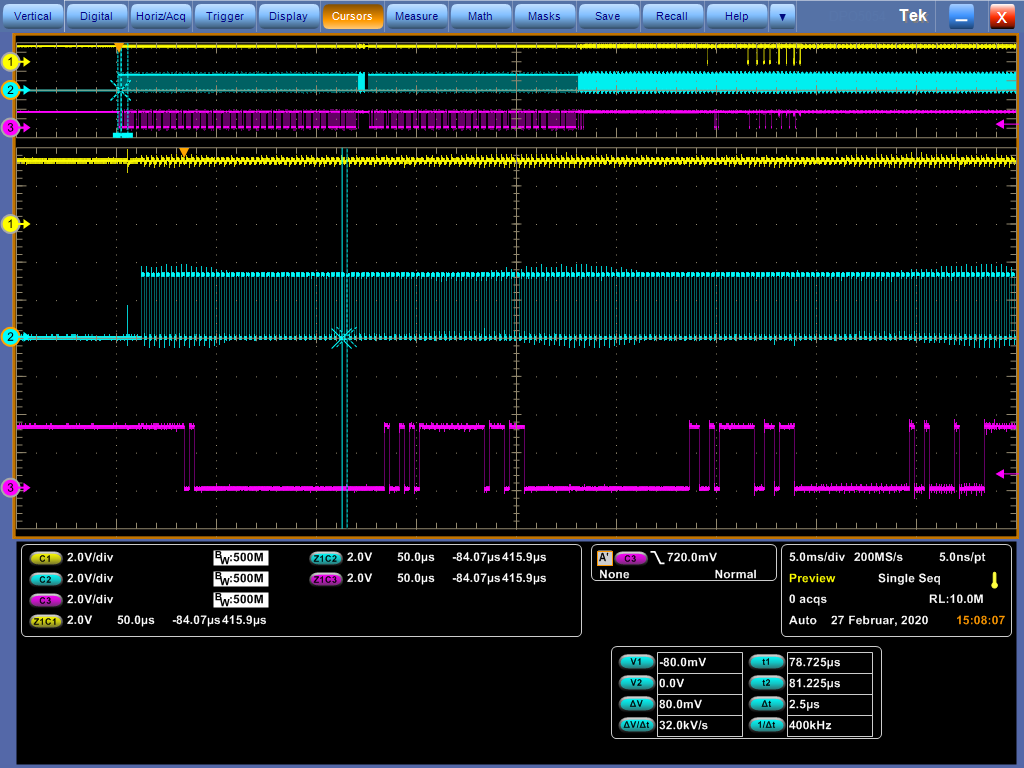Select the cyan C2 channel badge

[45, 578]
